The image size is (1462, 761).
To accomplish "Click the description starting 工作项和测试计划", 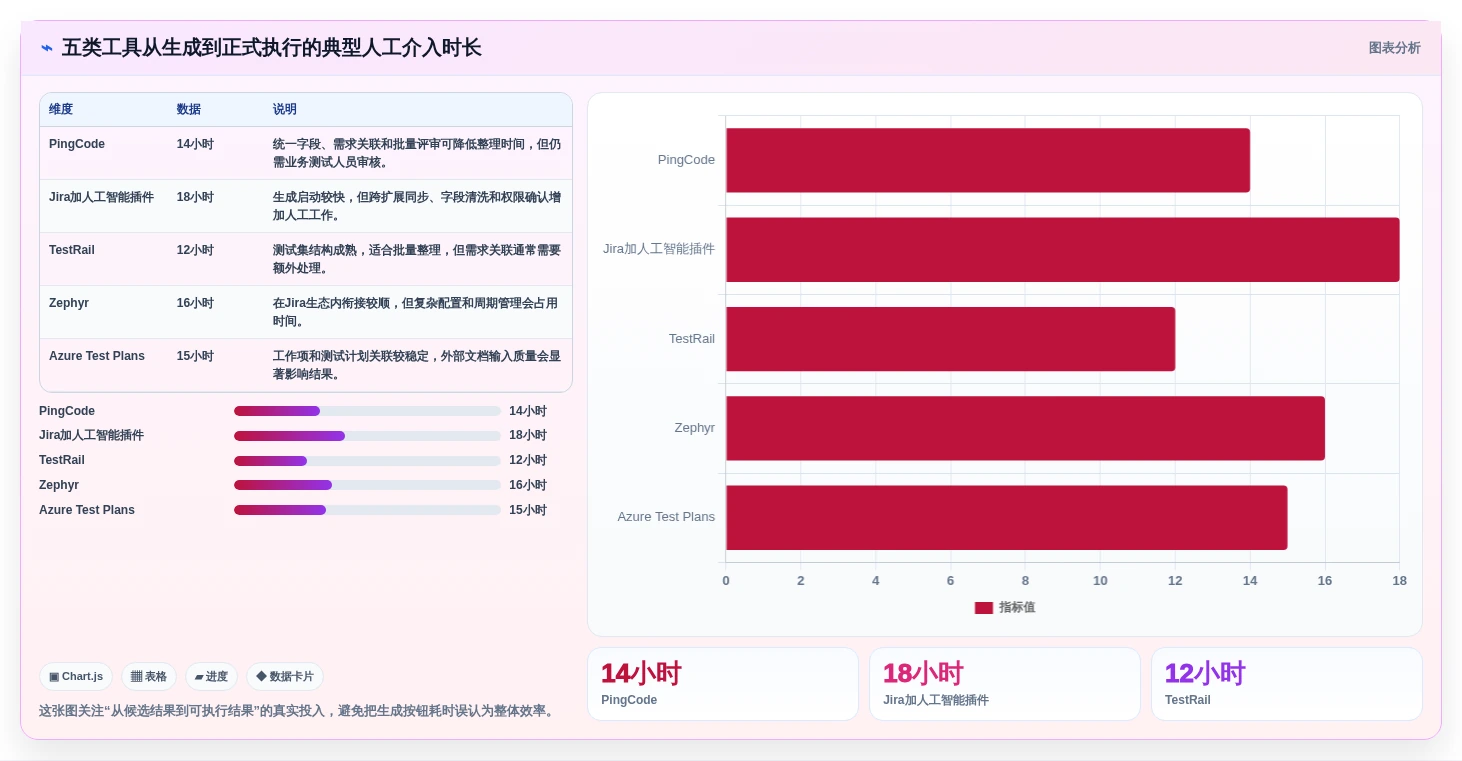I will point(417,365).
